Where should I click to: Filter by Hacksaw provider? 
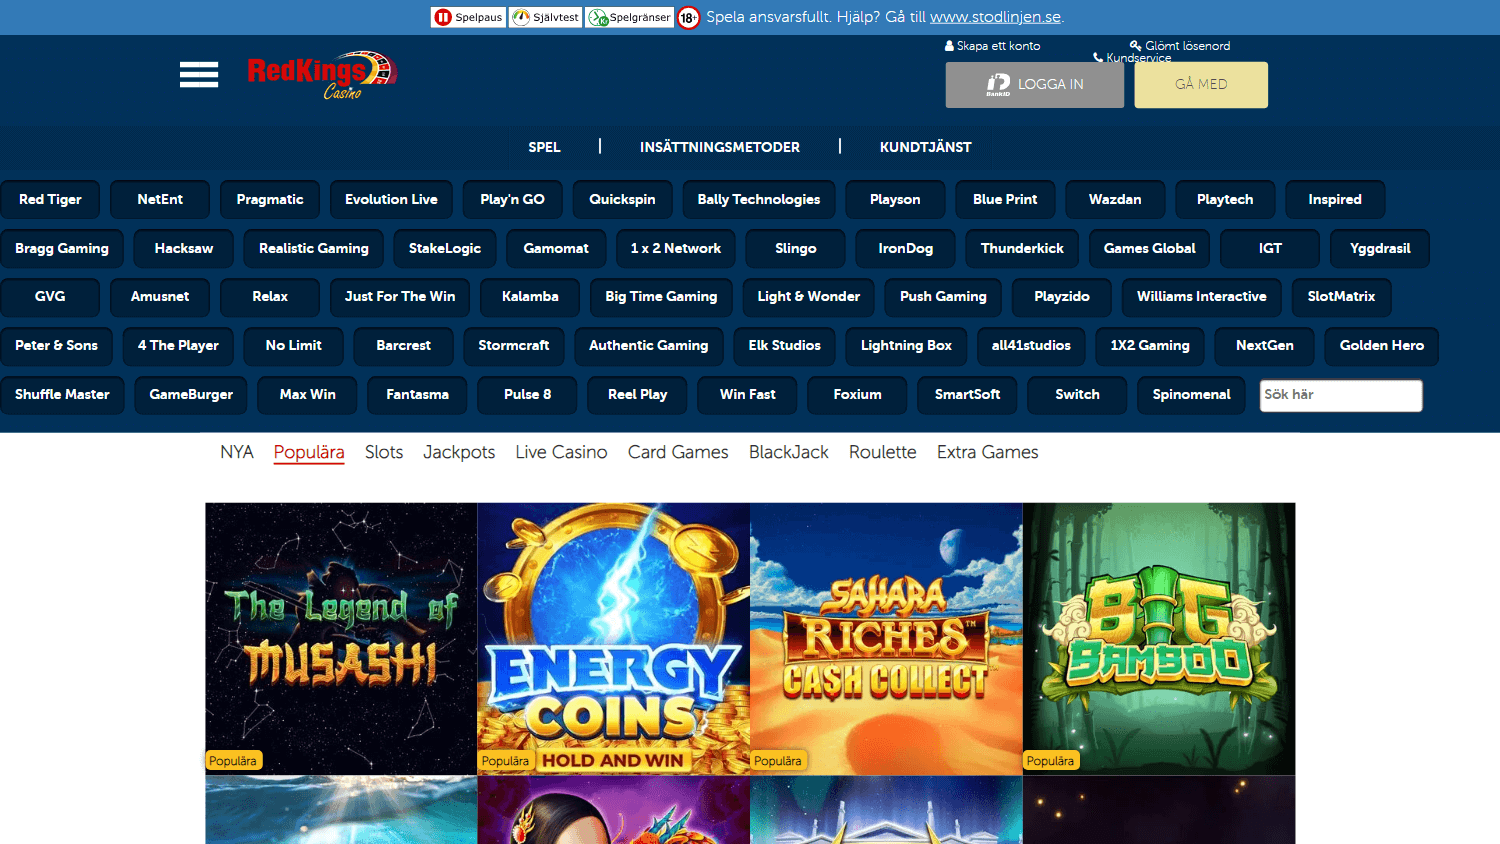pos(184,248)
